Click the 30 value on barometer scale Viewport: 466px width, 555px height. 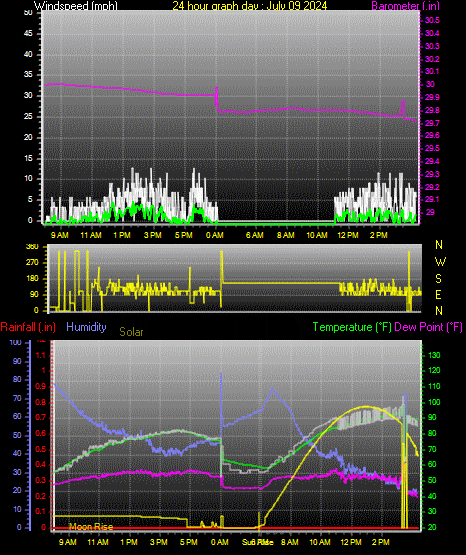(430, 84)
